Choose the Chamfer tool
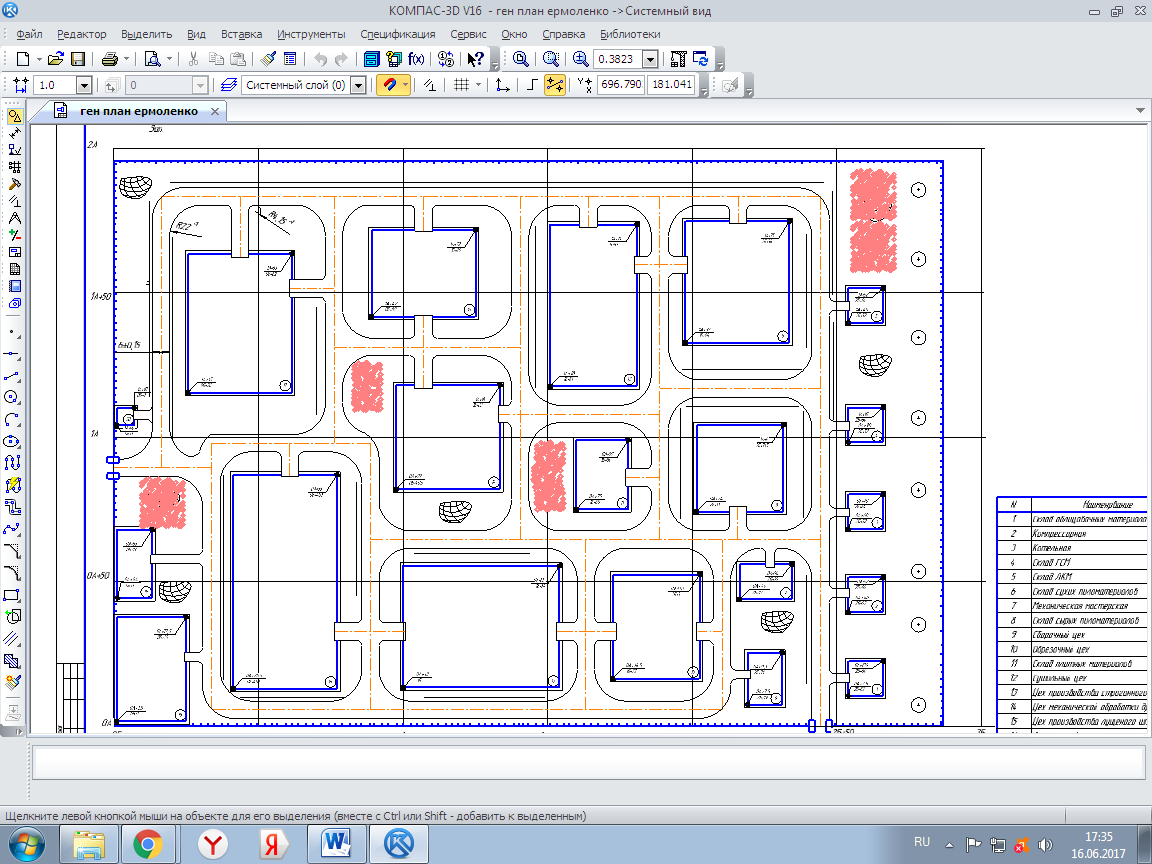This screenshot has width=1152, height=864. [x=11, y=550]
